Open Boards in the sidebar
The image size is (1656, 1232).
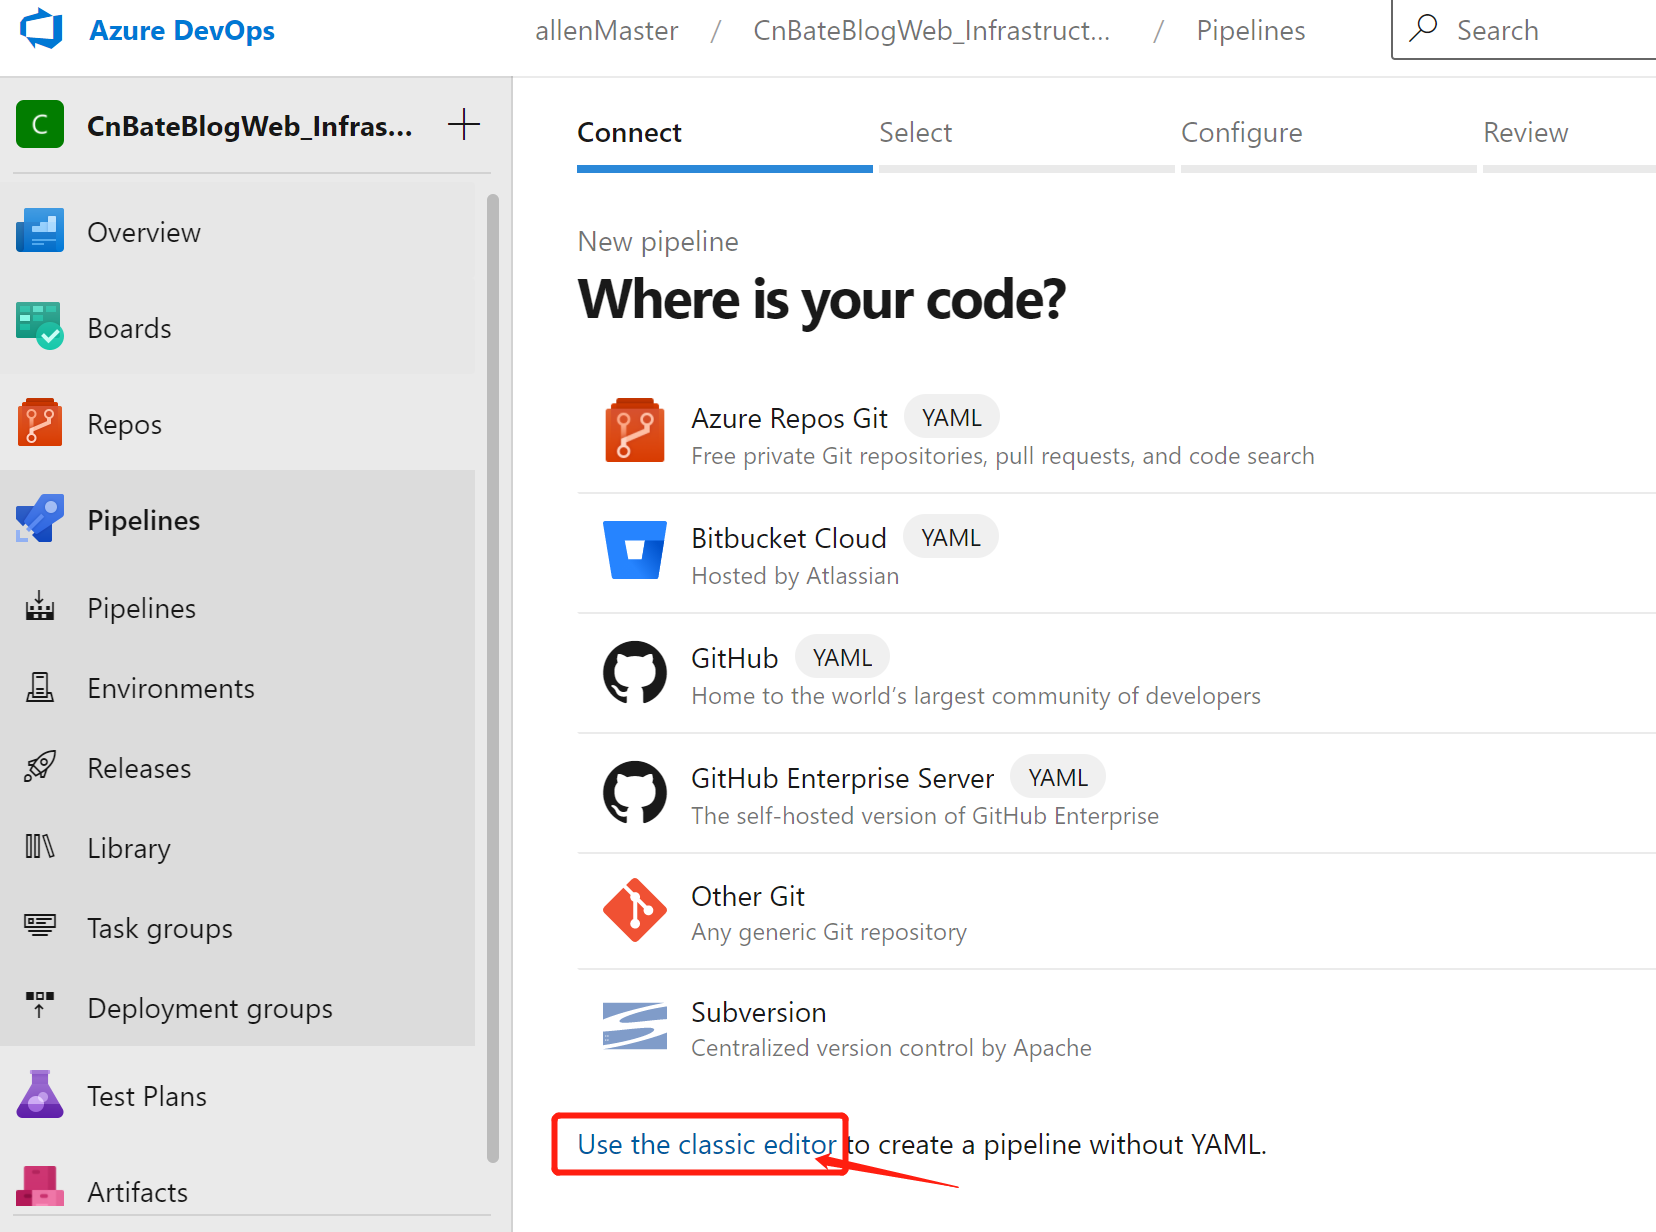(x=129, y=329)
